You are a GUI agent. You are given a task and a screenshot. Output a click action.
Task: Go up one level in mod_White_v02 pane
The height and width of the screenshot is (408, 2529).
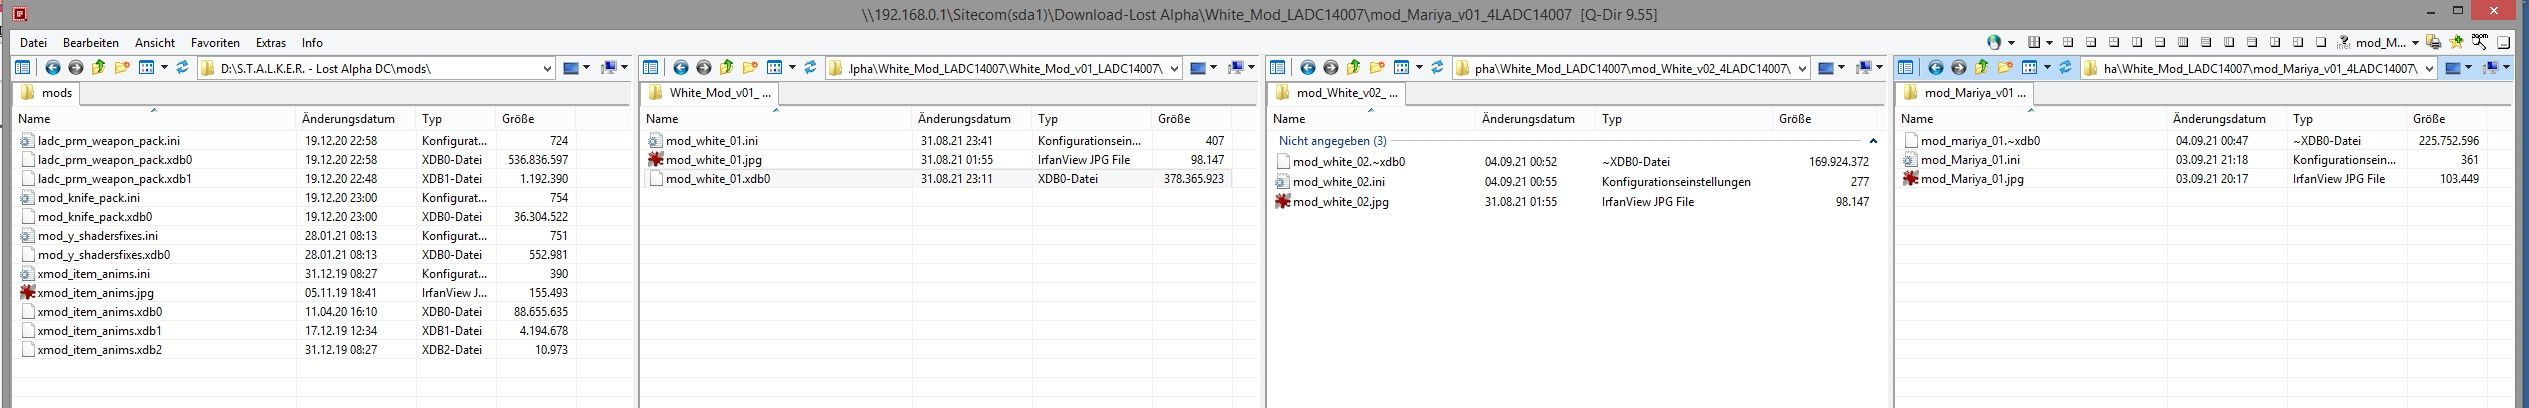pos(1354,68)
